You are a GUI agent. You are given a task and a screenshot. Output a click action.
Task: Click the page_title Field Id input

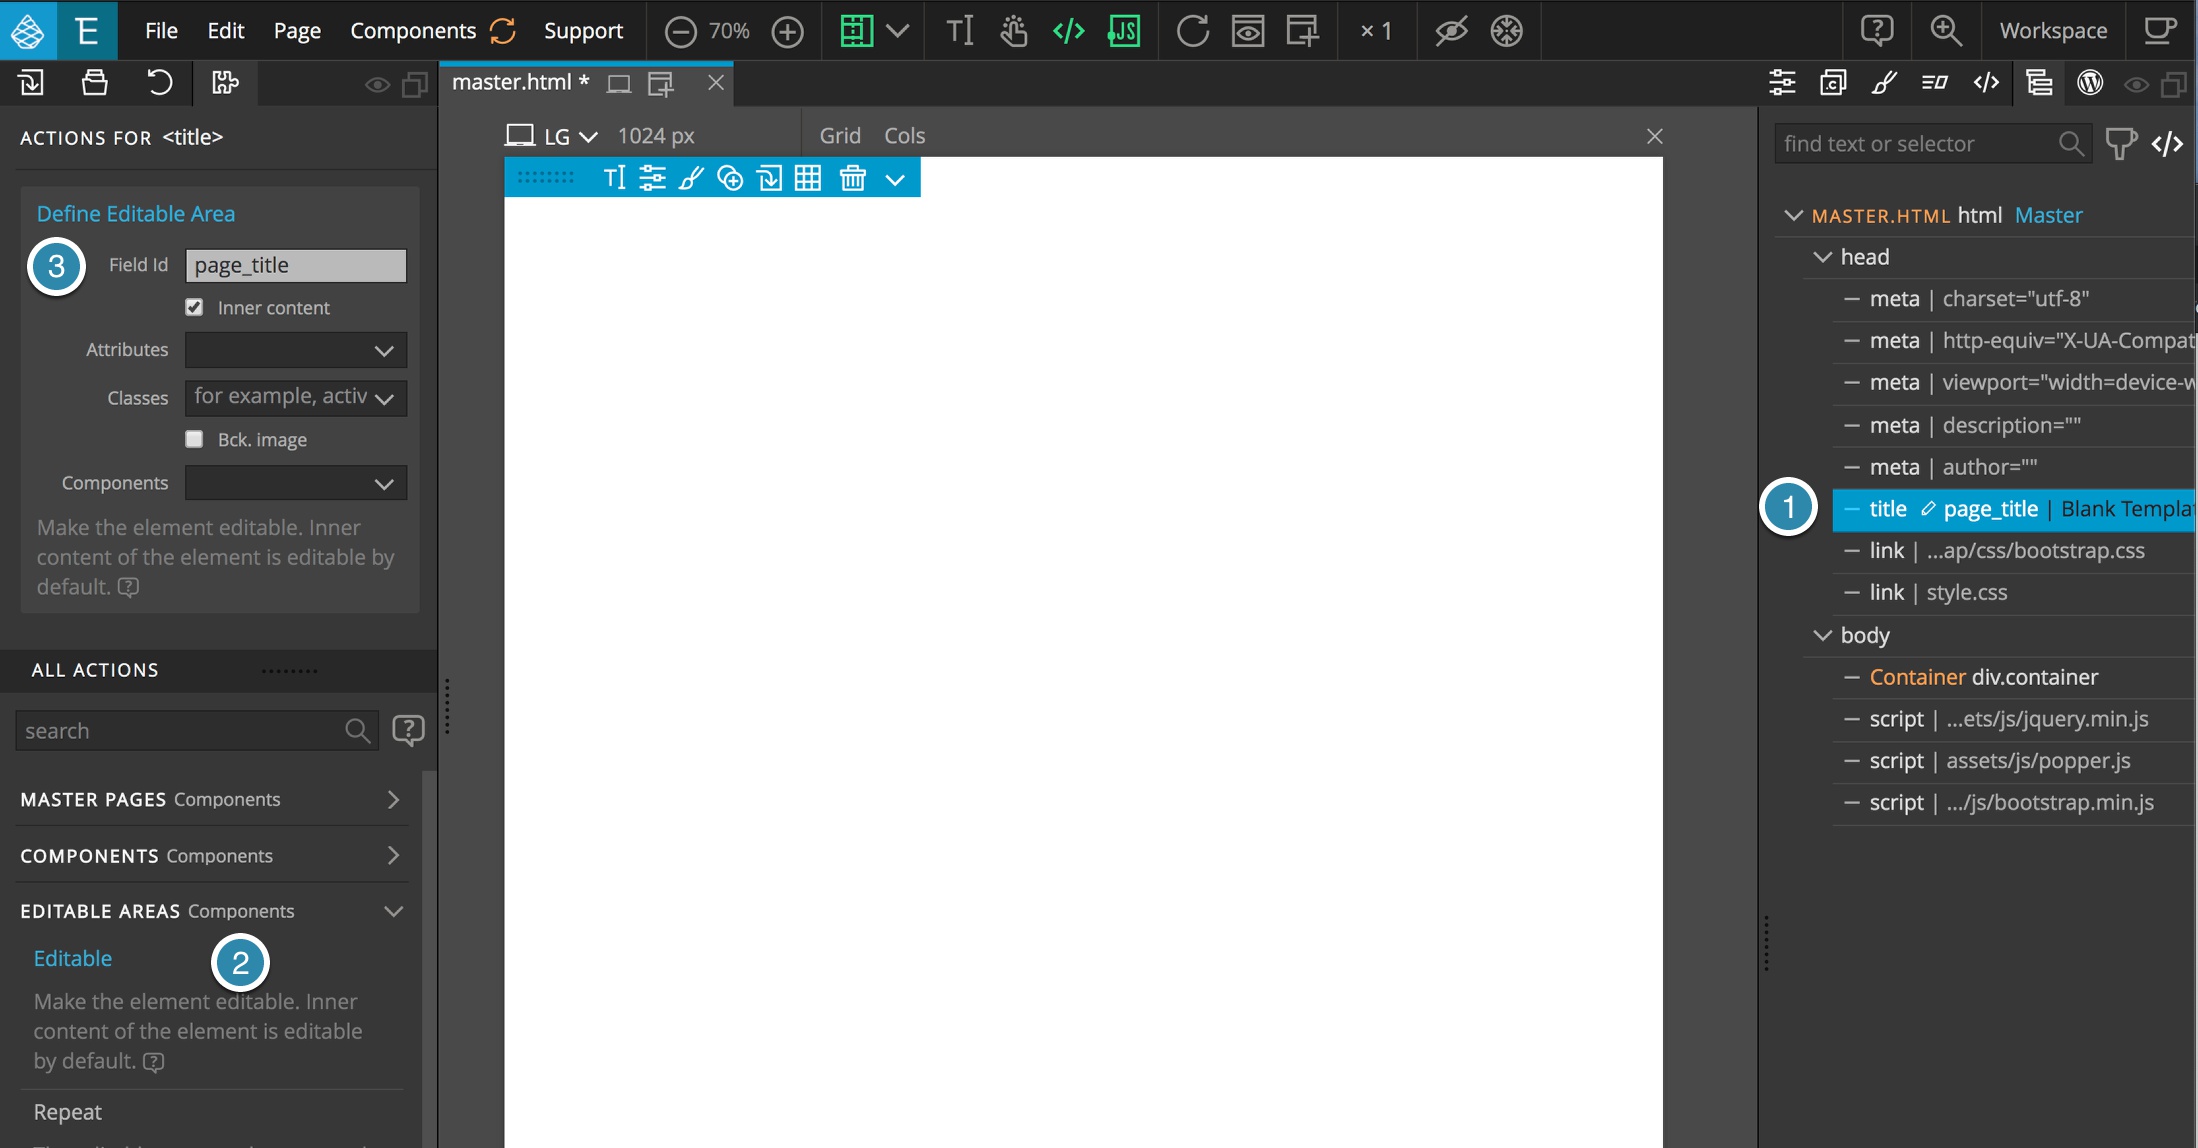tap(295, 263)
